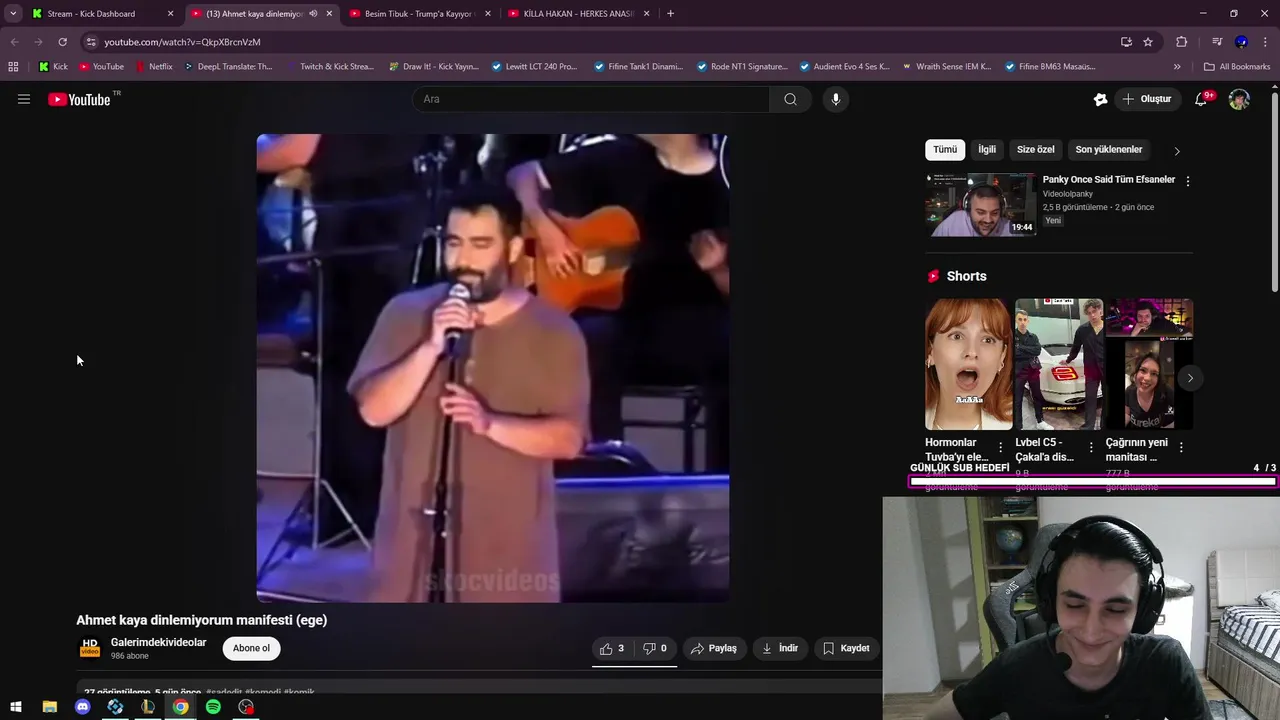Open the Twitch & Kick Stream bookmark
This screenshot has width=1280, height=720.
(x=330, y=67)
